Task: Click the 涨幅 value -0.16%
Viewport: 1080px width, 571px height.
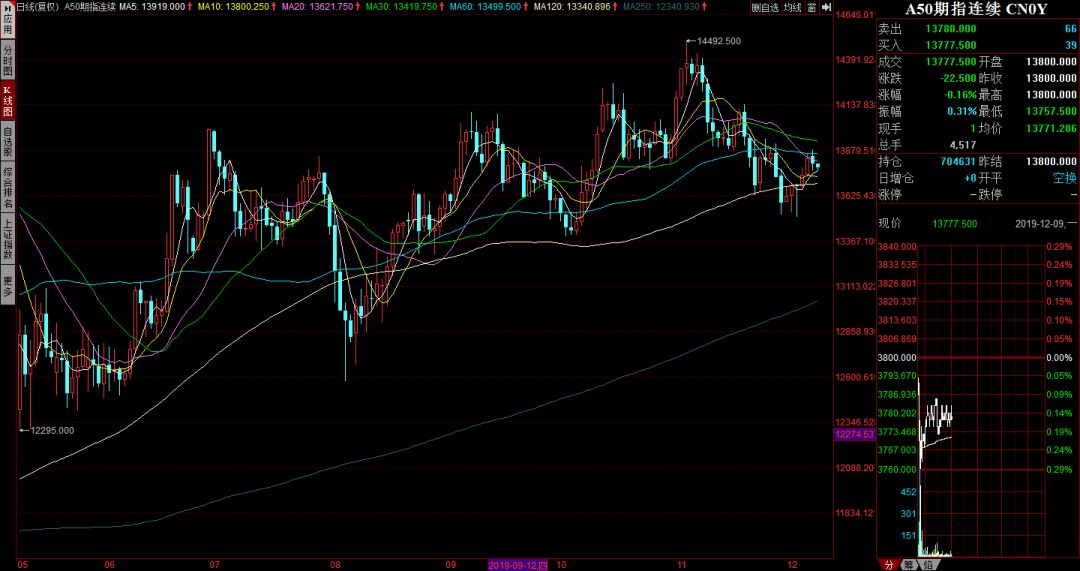Action: (x=960, y=95)
